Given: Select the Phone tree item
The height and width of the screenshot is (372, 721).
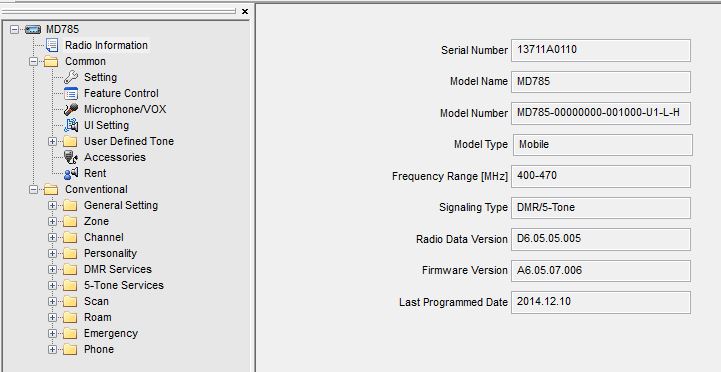Looking at the screenshot, I should tap(98, 349).
